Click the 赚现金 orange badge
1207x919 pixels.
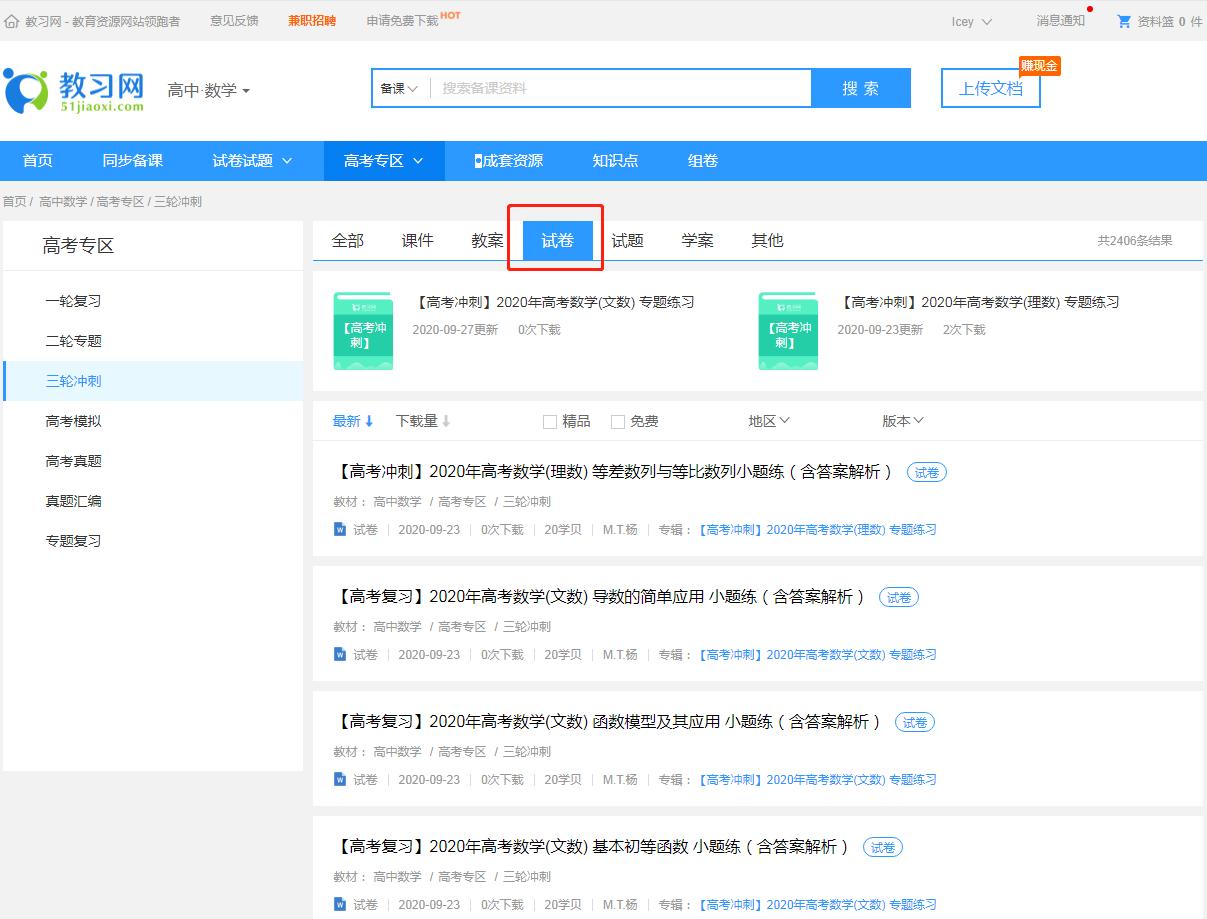[x=1040, y=65]
